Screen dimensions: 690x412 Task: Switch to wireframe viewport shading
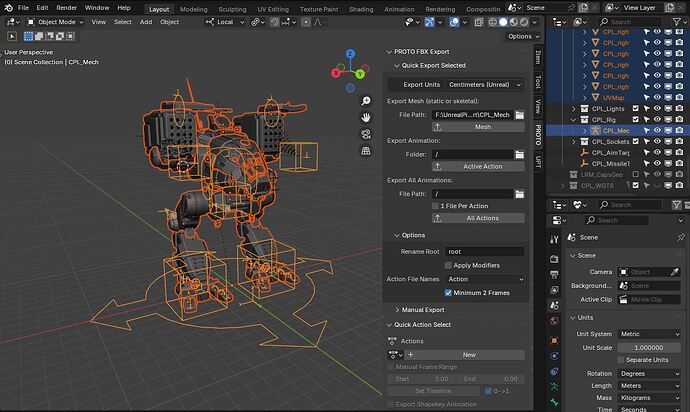[x=493, y=22]
